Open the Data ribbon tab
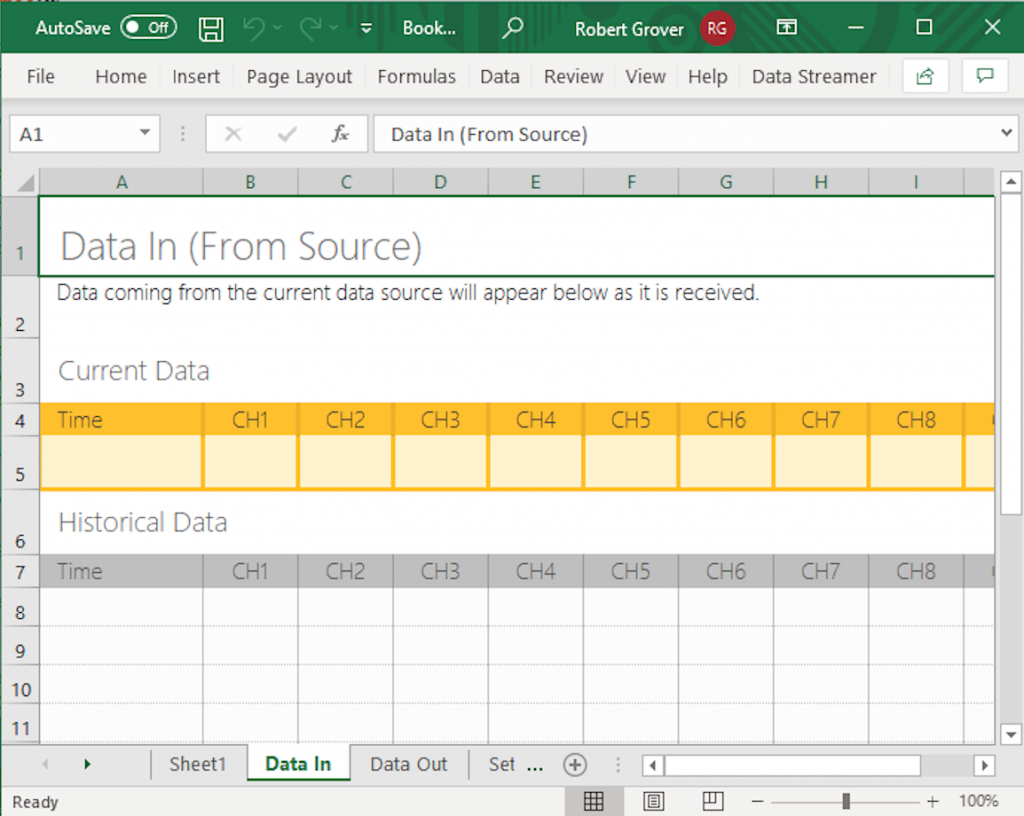 pos(500,76)
